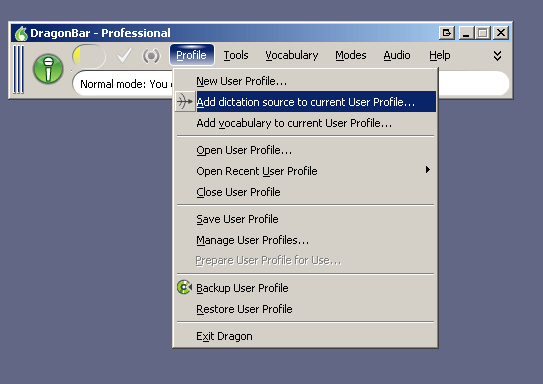Click the audio signal circle icon
Viewport: 543px width, 384px height.
(x=151, y=55)
